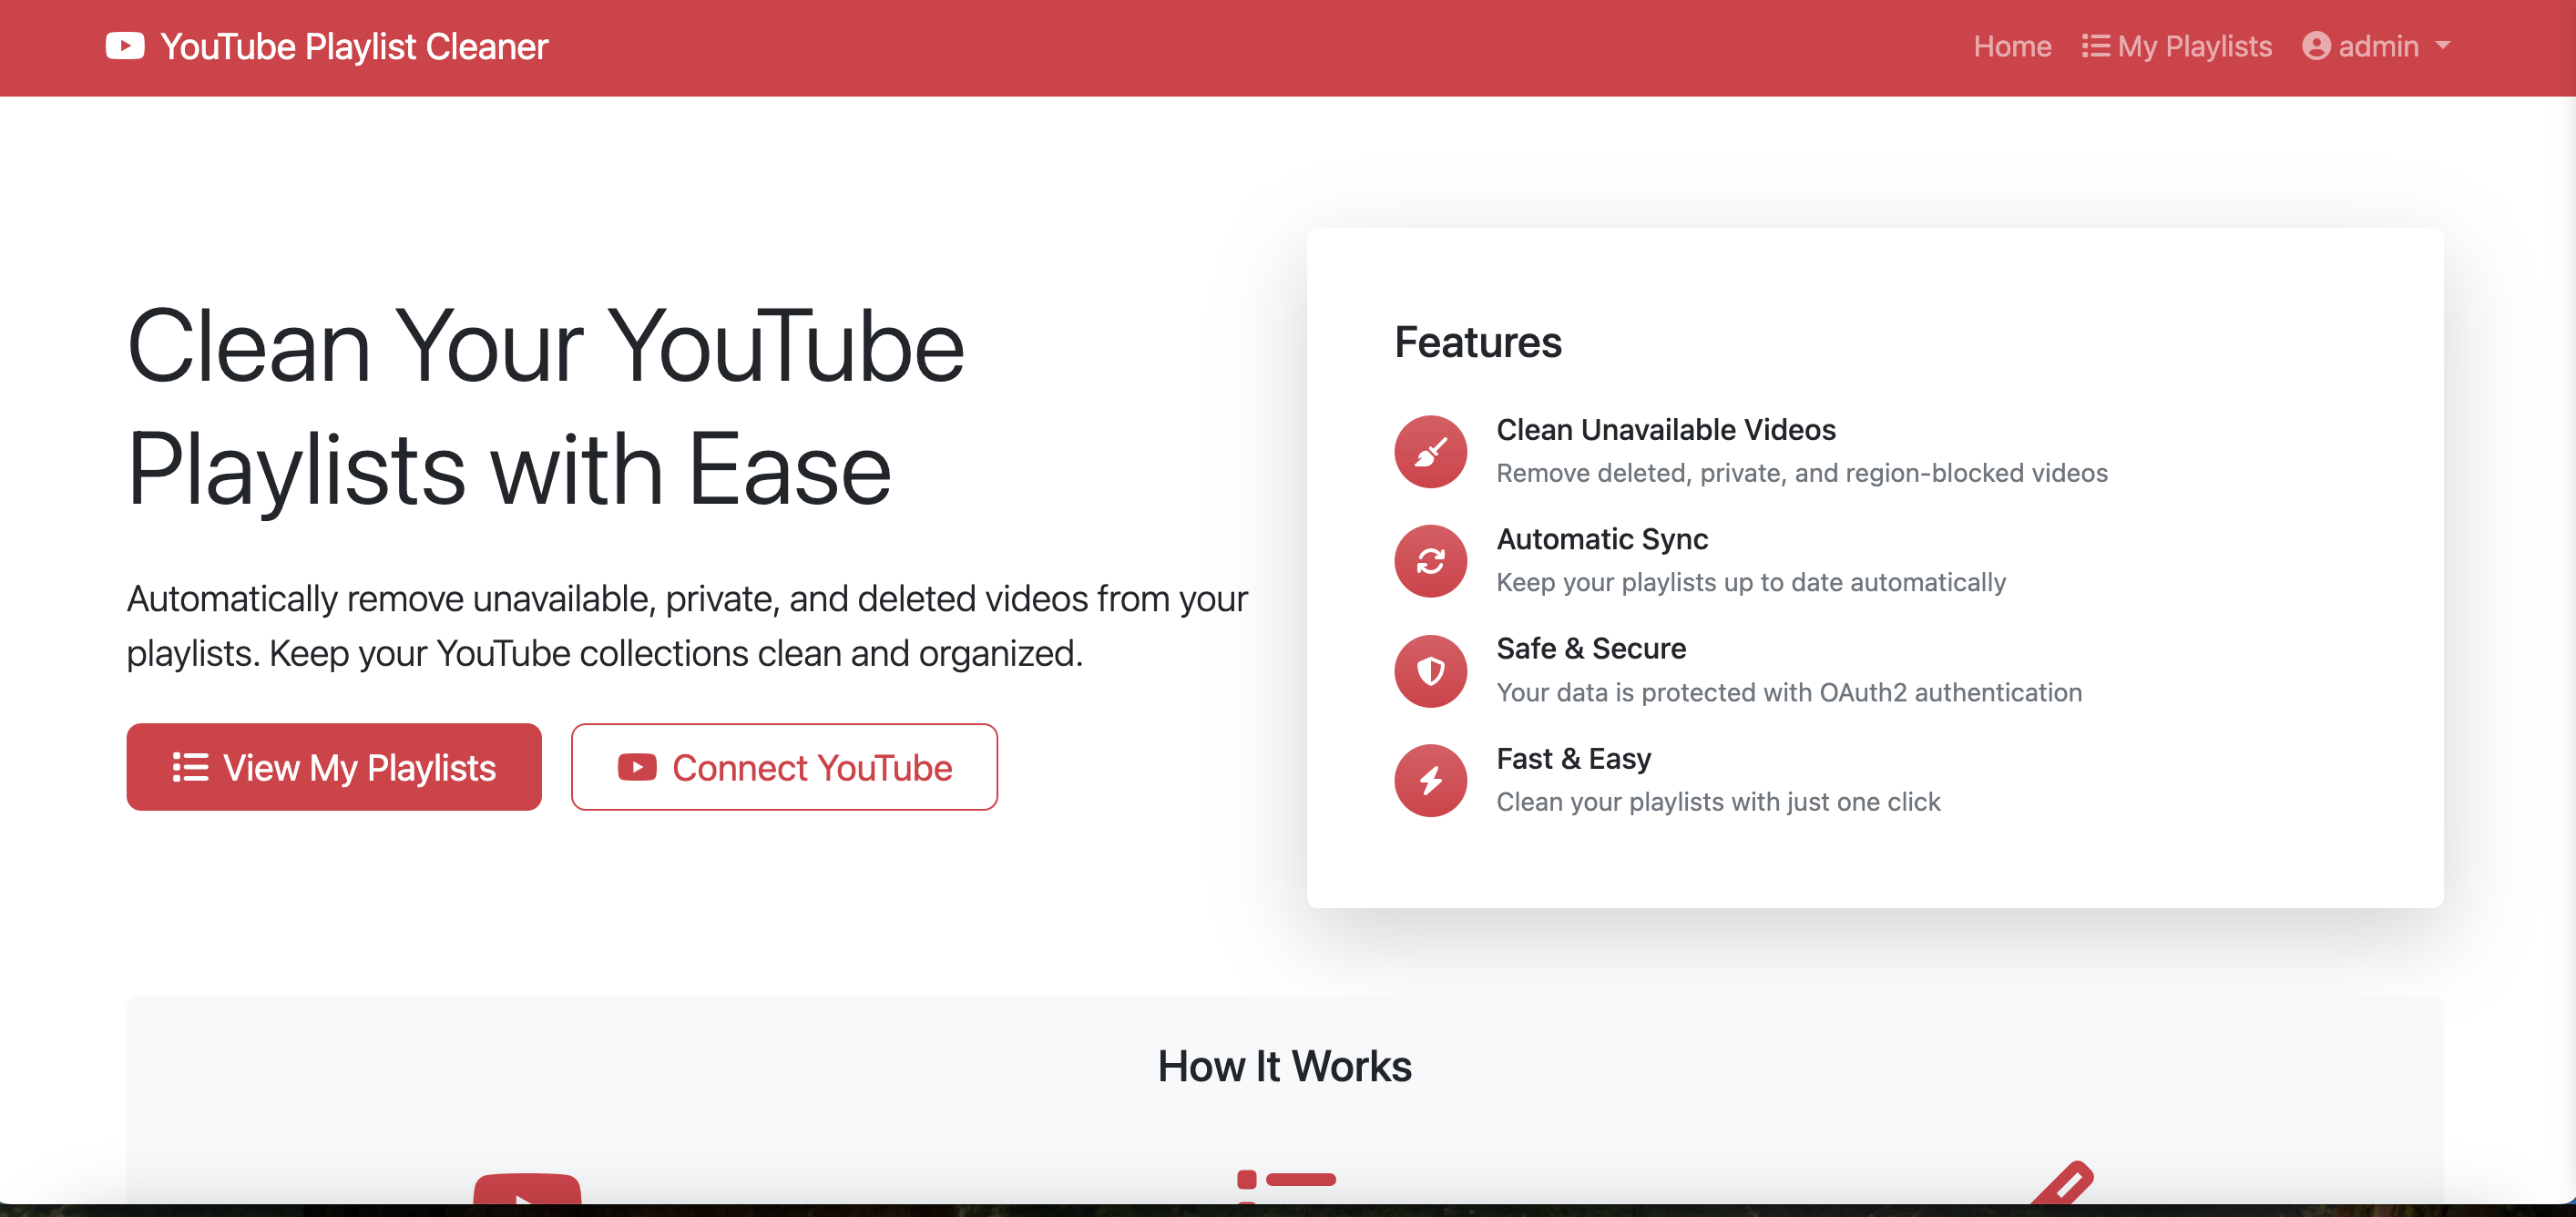Click "Clean your playlists with just one click"

(x=1717, y=802)
